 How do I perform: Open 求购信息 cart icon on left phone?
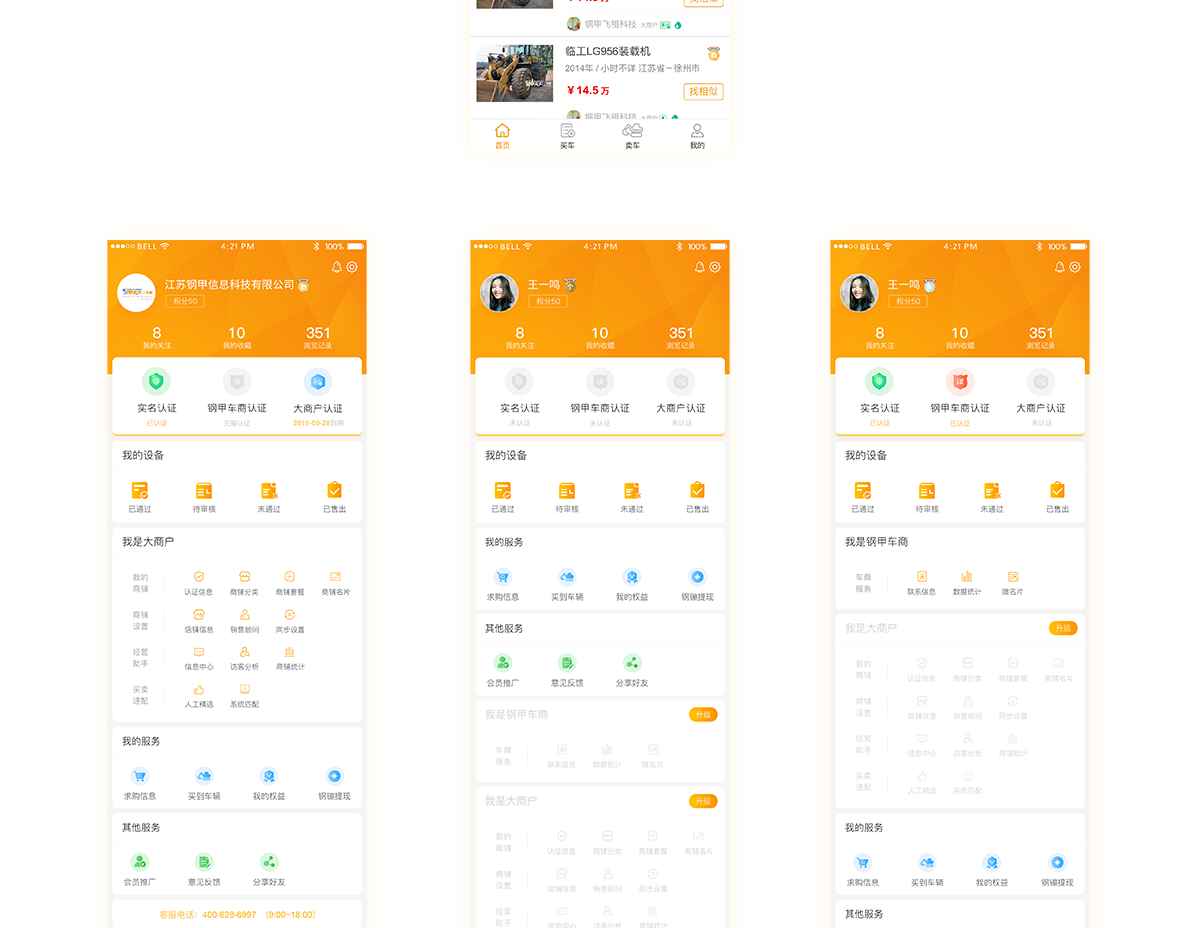(x=140, y=776)
